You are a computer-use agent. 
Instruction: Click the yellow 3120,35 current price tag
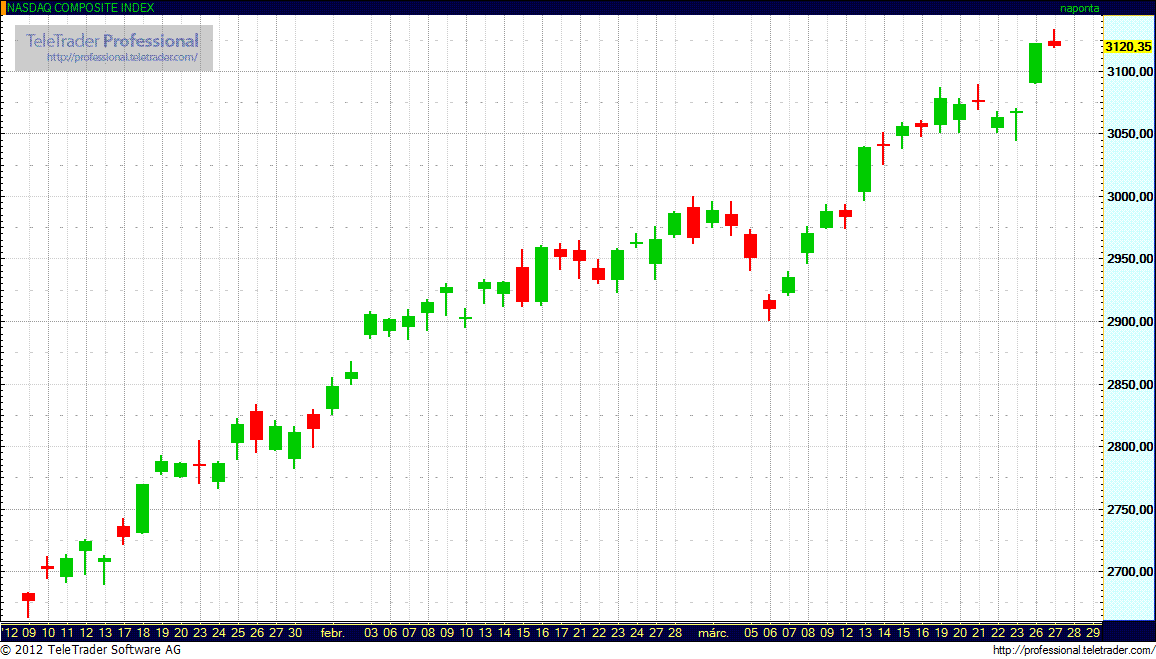click(1128, 47)
